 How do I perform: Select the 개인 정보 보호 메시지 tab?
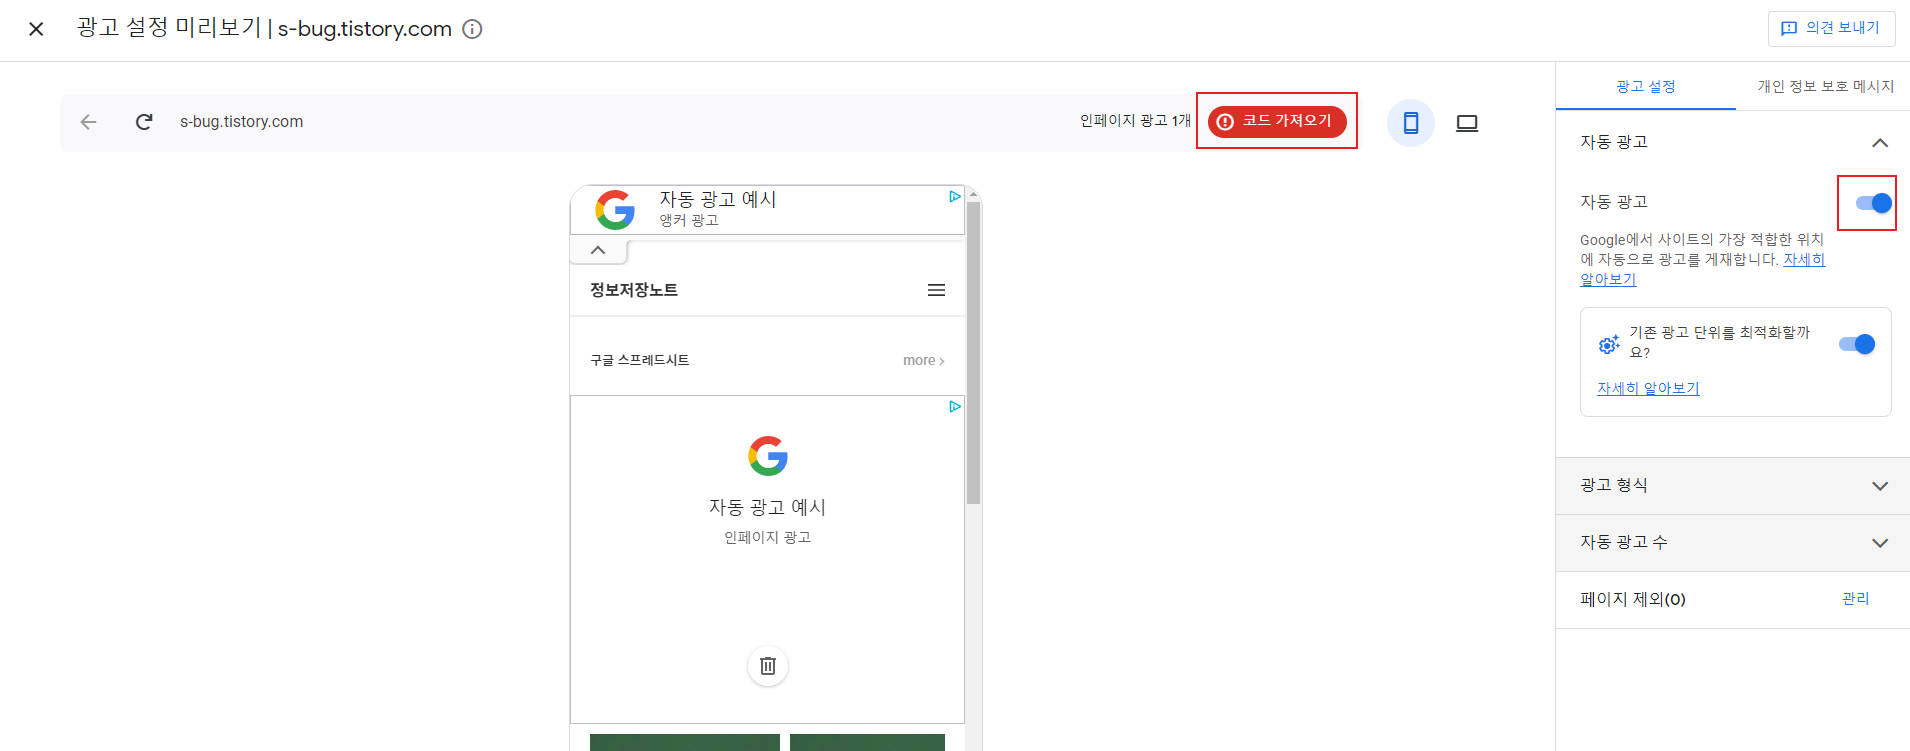coord(1825,86)
